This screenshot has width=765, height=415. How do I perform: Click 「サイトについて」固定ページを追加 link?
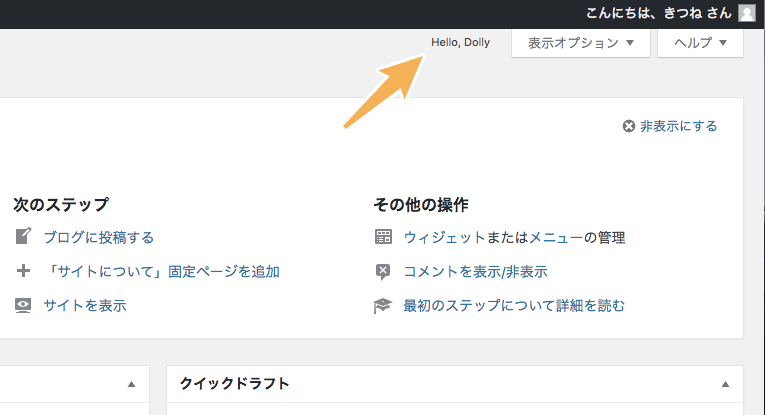(161, 272)
